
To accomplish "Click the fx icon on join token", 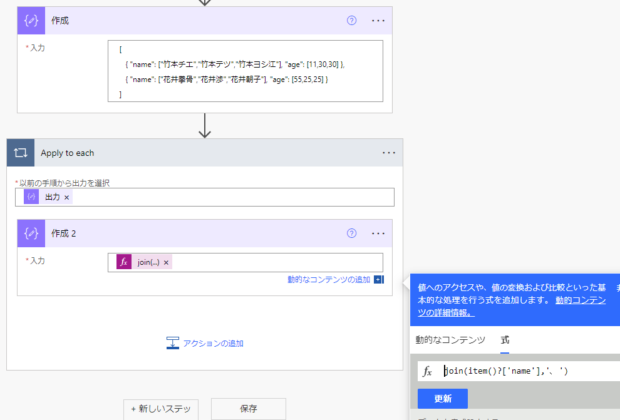I will tap(124, 262).
